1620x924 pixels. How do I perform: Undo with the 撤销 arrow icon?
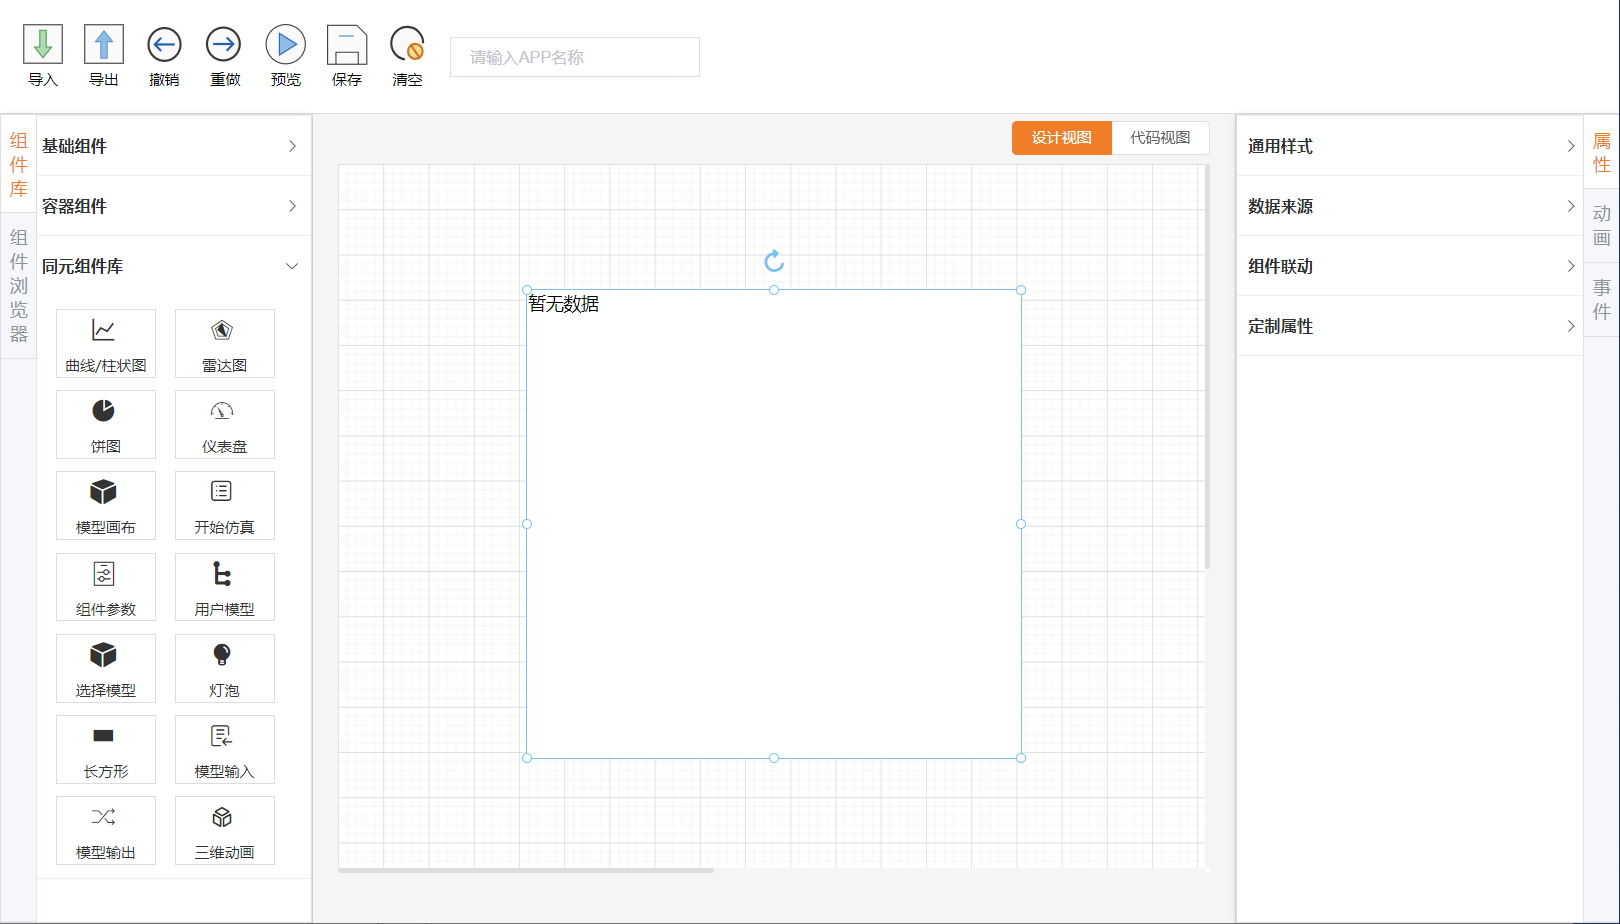pos(164,44)
